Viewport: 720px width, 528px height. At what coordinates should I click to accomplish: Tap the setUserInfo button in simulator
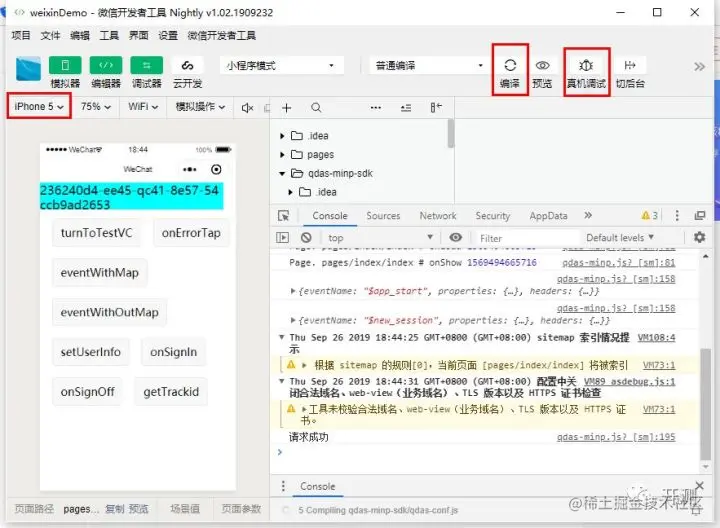[x=90, y=352]
